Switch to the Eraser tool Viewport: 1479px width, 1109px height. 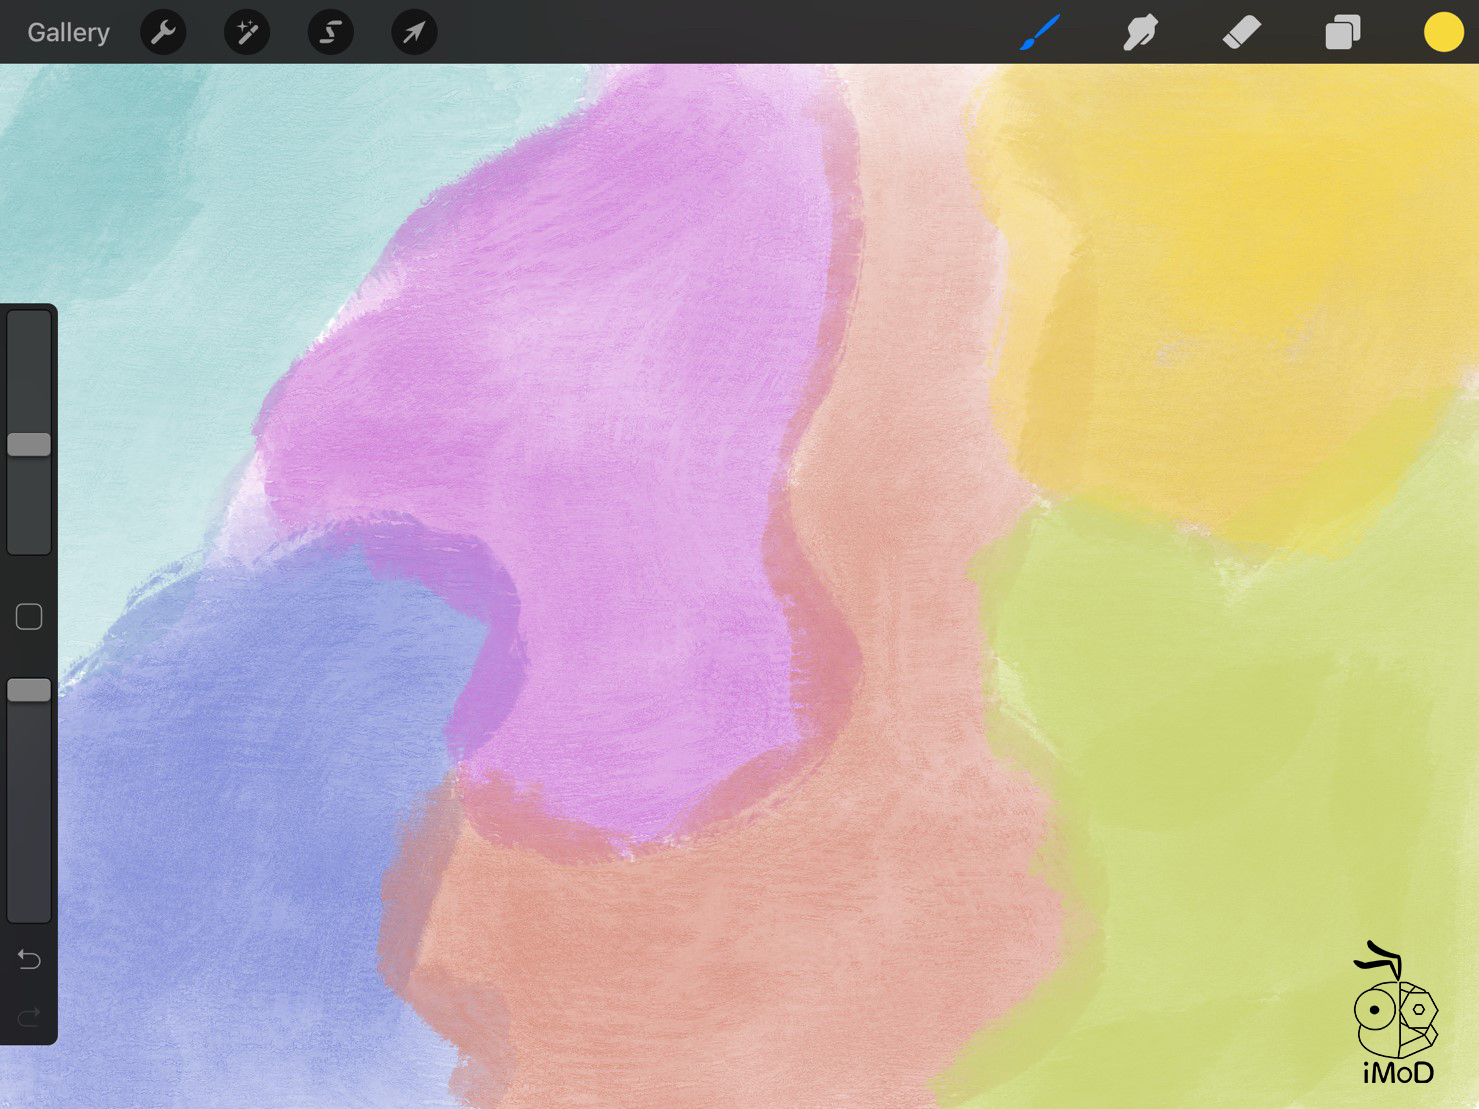(x=1242, y=32)
